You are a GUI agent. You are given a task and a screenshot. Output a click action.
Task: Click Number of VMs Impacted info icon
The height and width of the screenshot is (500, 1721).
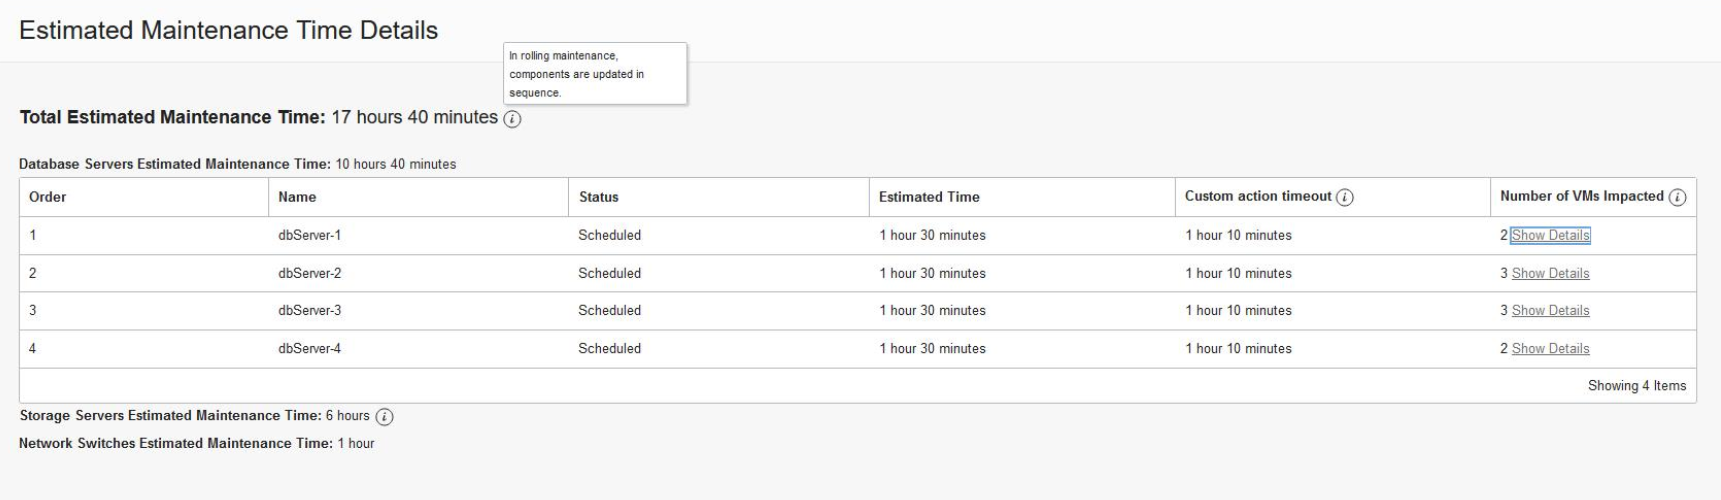click(x=1677, y=197)
